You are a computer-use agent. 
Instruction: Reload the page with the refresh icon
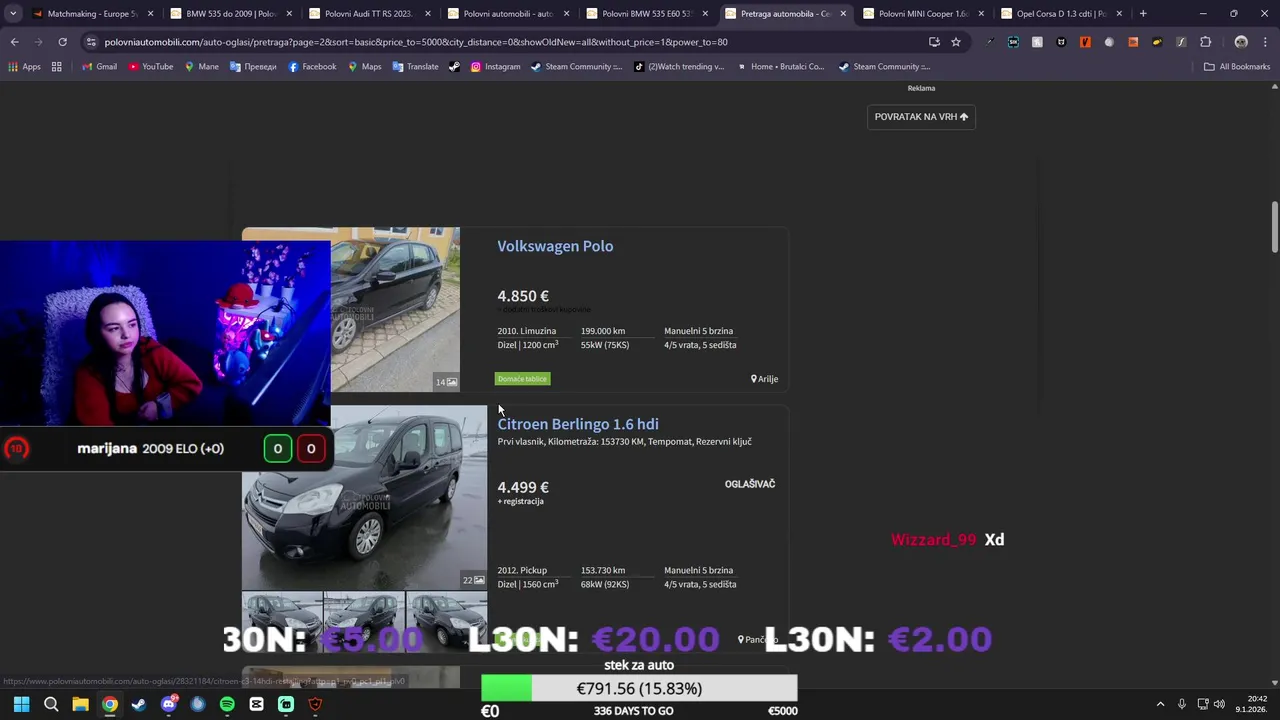62,42
